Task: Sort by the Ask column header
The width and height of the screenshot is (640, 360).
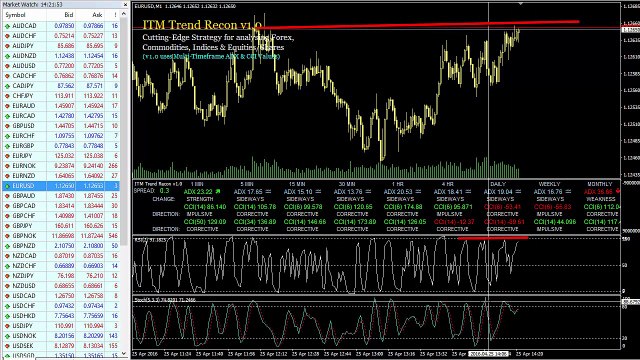Action: coord(97,15)
